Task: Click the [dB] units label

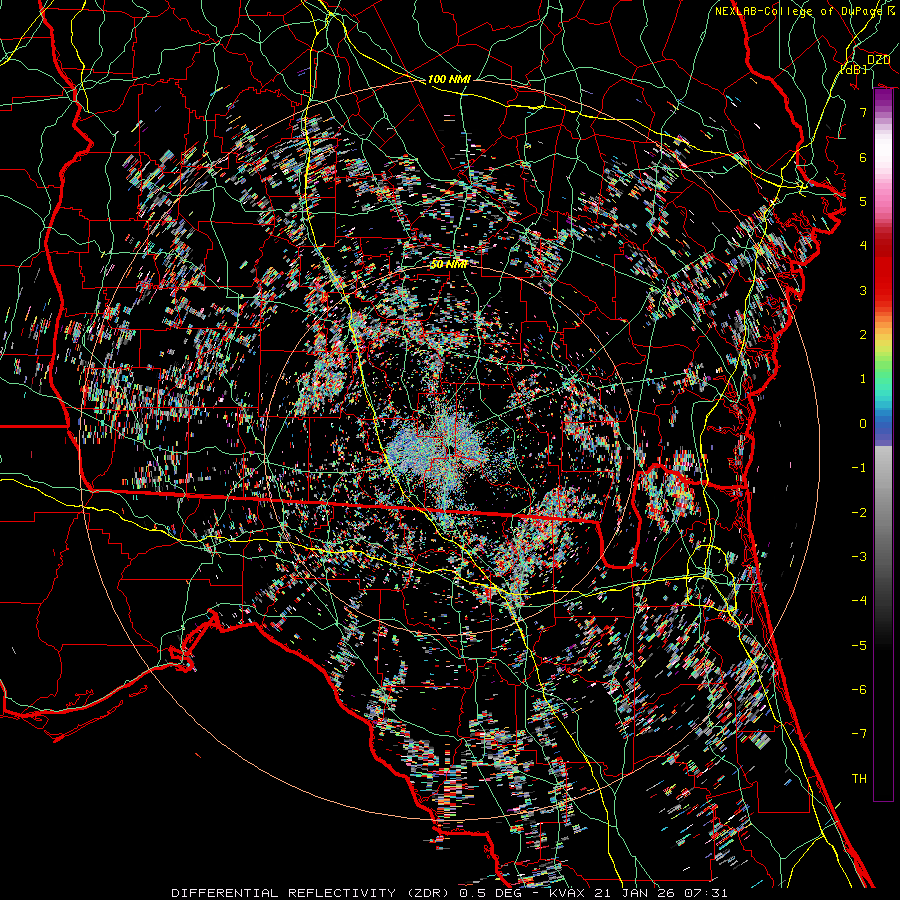Action: pyautogui.click(x=854, y=69)
